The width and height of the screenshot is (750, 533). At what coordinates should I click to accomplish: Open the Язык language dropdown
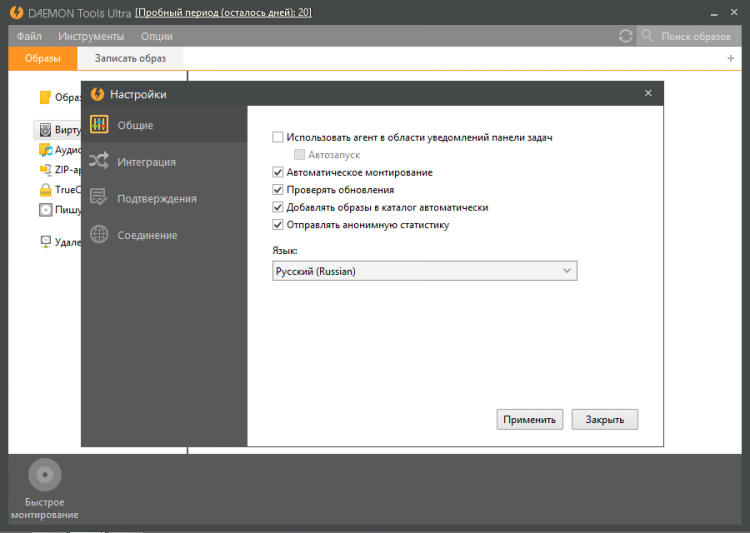(425, 271)
